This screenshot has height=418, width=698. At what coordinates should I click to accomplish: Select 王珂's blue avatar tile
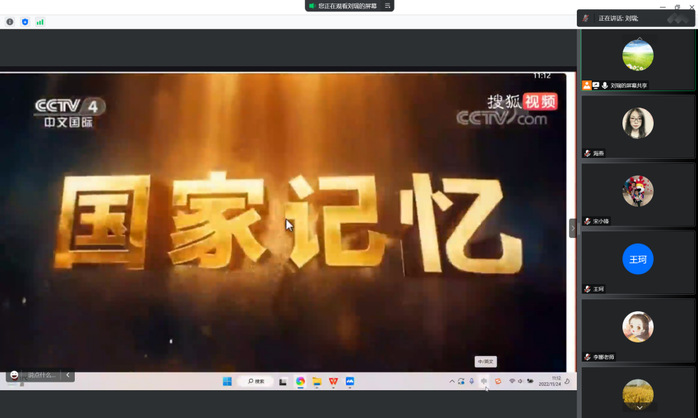click(x=637, y=259)
